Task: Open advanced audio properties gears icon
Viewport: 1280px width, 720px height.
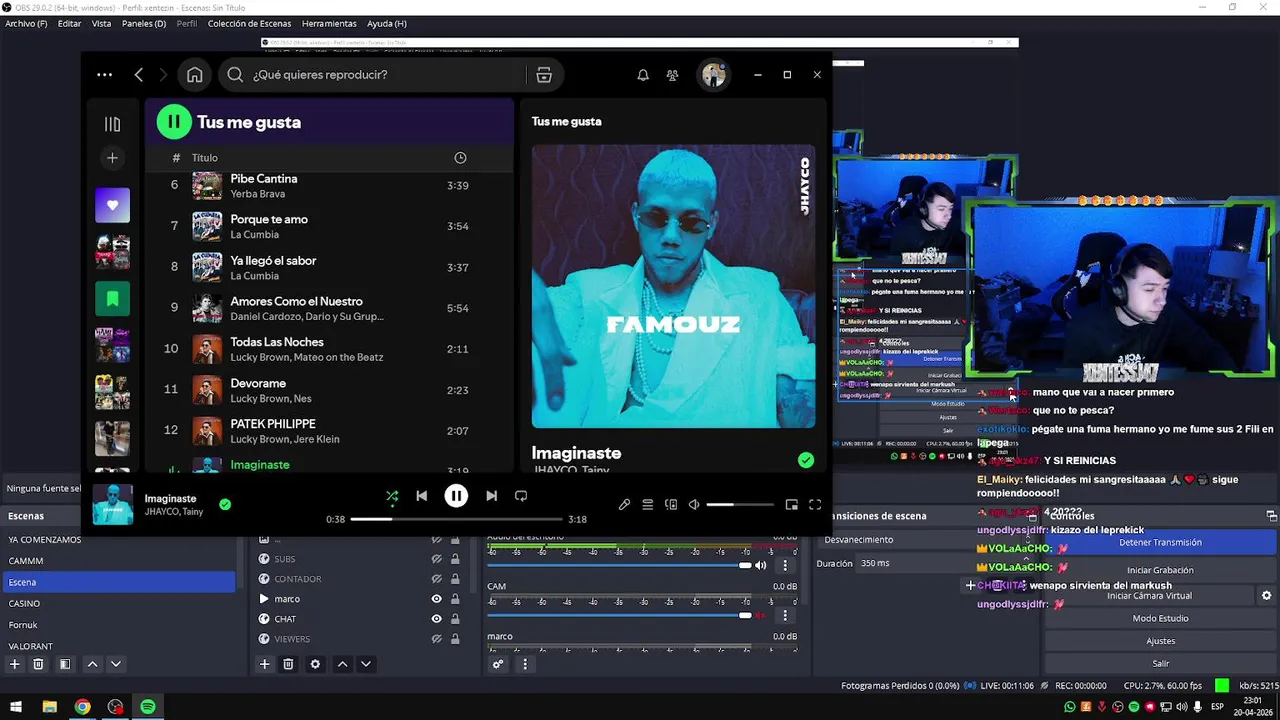Action: point(498,664)
